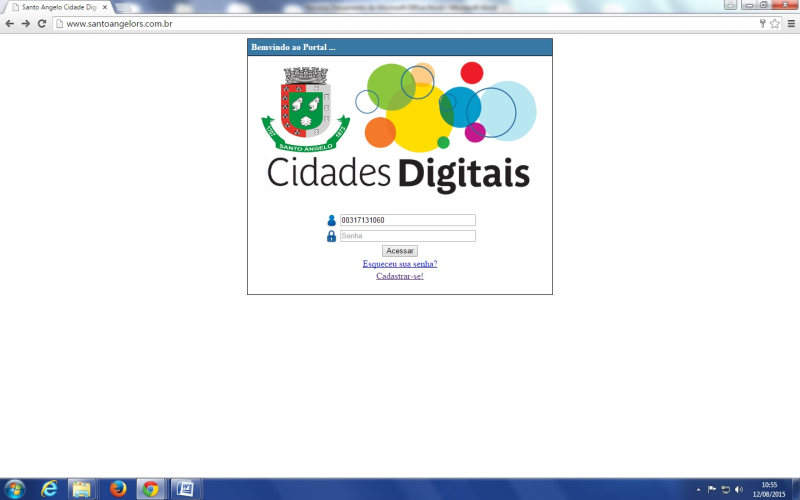Reload the page with the refresh icon
This screenshot has width=800, height=500.
[x=42, y=23]
